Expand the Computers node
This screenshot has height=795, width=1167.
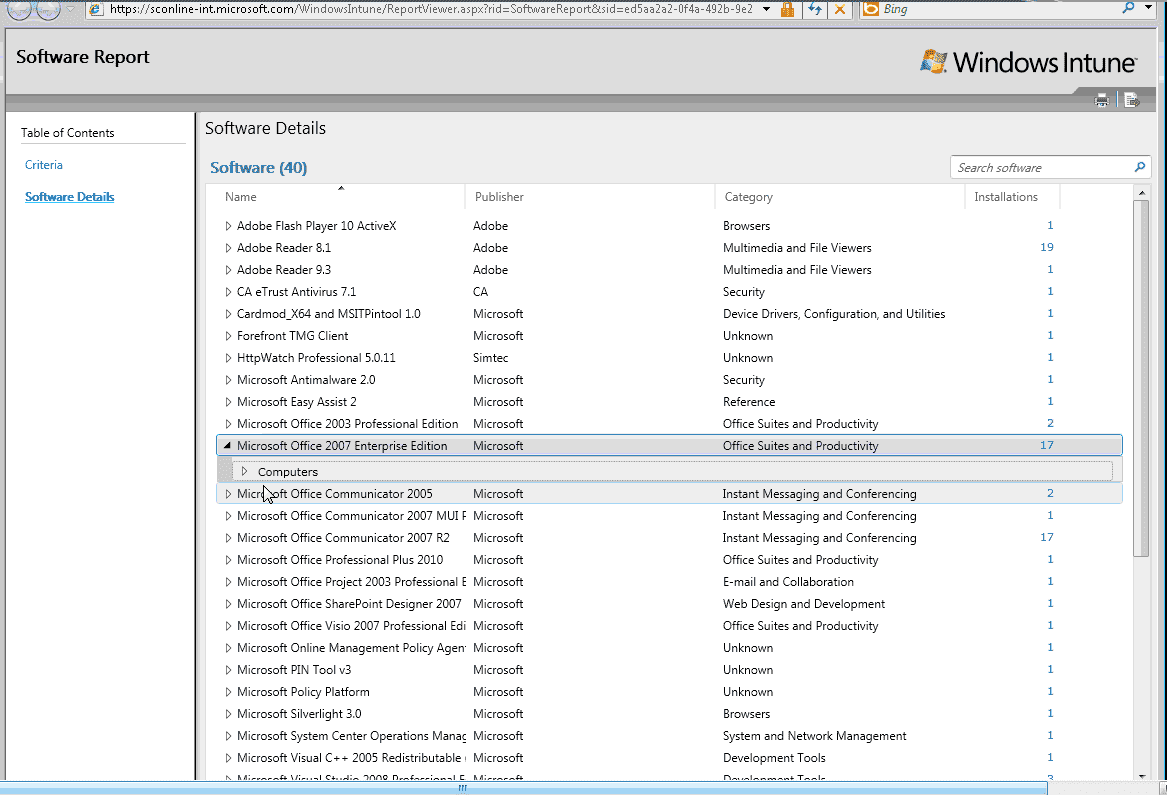[x=245, y=470]
